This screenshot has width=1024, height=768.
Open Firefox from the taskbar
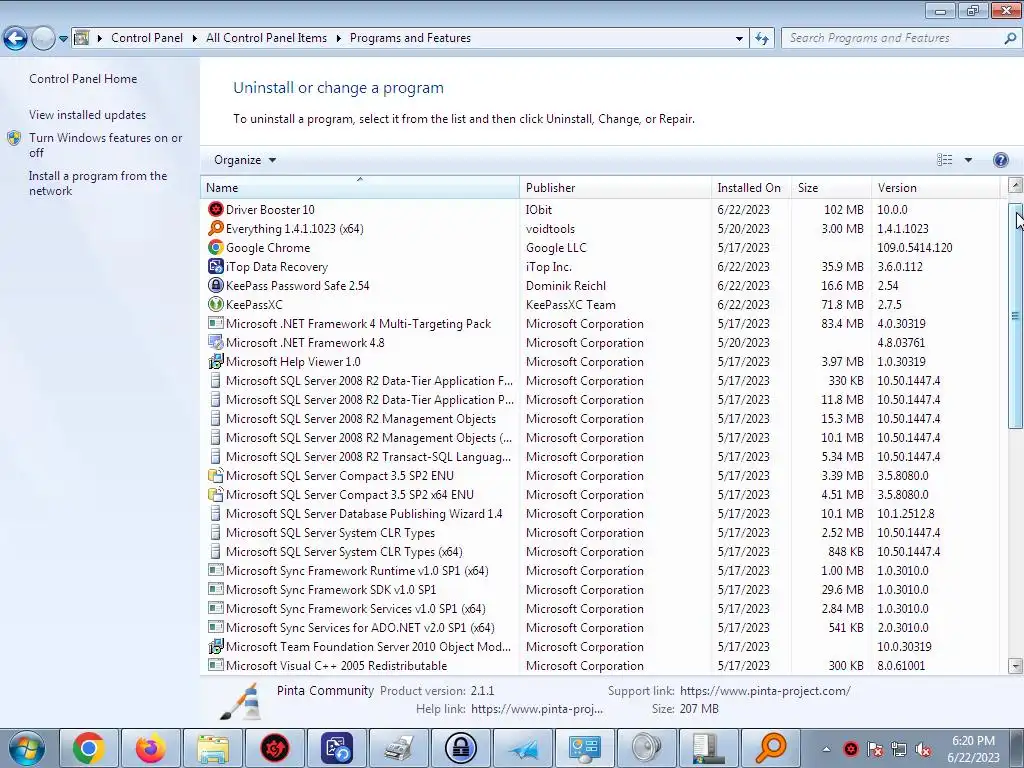pos(151,748)
